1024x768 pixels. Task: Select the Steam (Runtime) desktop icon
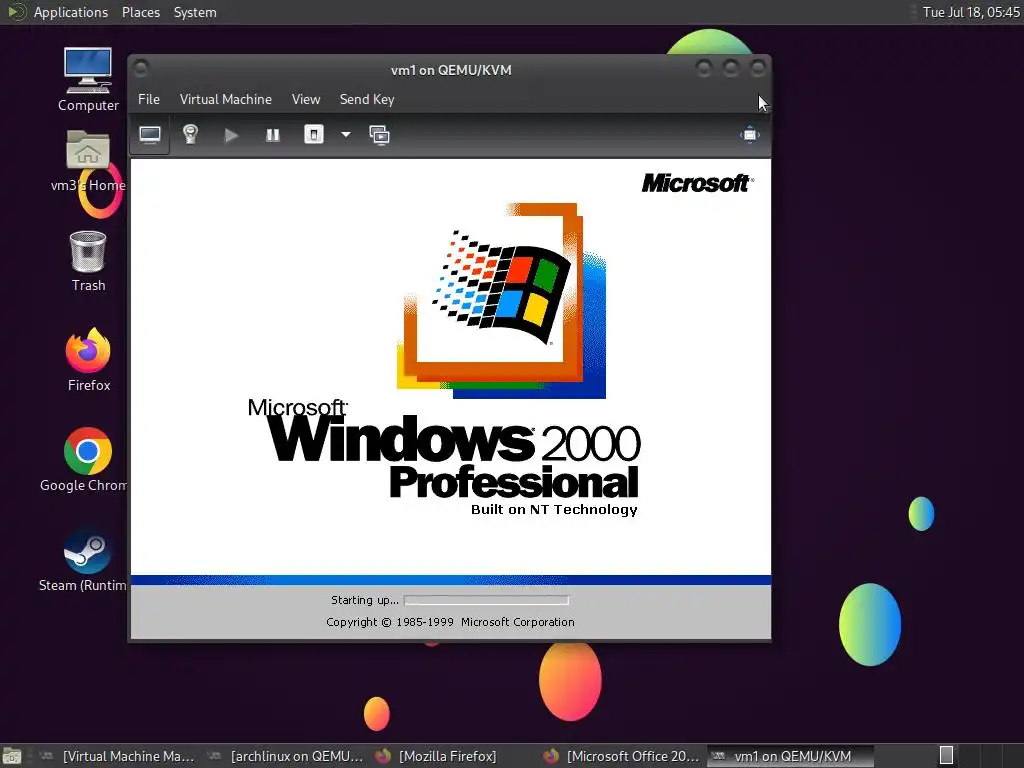pyautogui.click(x=84, y=560)
